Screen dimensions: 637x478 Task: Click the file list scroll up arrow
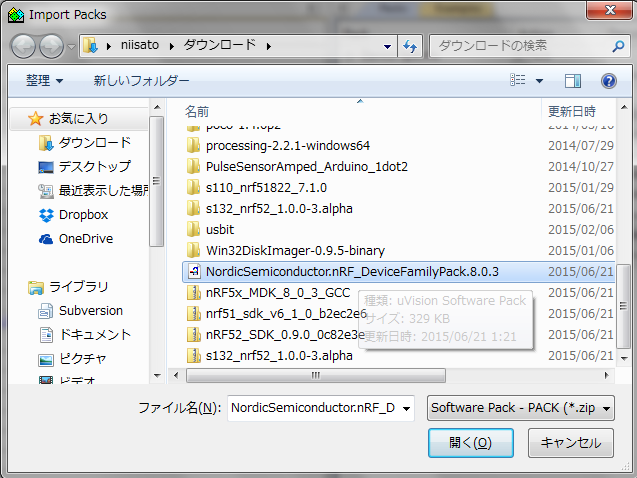(x=624, y=107)
